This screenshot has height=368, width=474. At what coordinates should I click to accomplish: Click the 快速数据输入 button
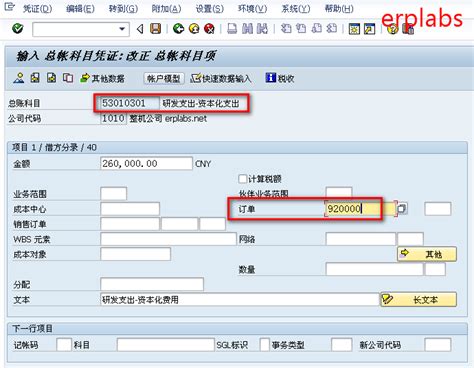(221, 79)
